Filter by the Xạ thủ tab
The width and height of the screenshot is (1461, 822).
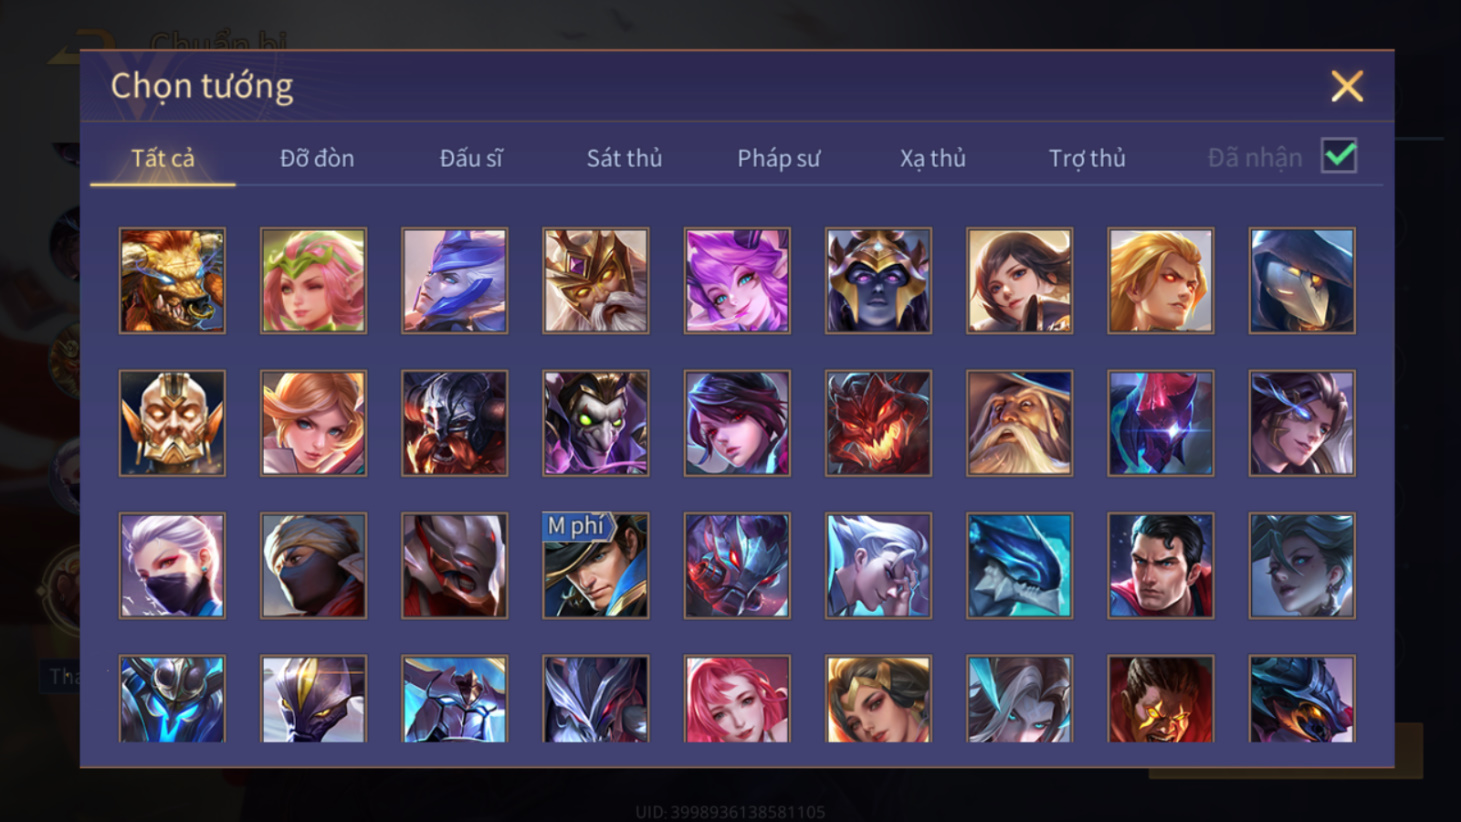click(932, 158)
